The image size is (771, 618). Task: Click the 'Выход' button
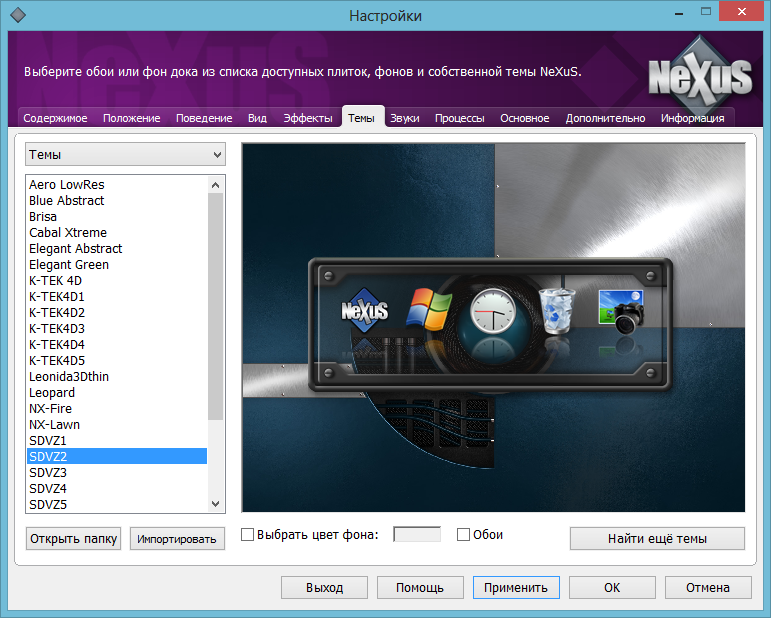pos(324,588)
